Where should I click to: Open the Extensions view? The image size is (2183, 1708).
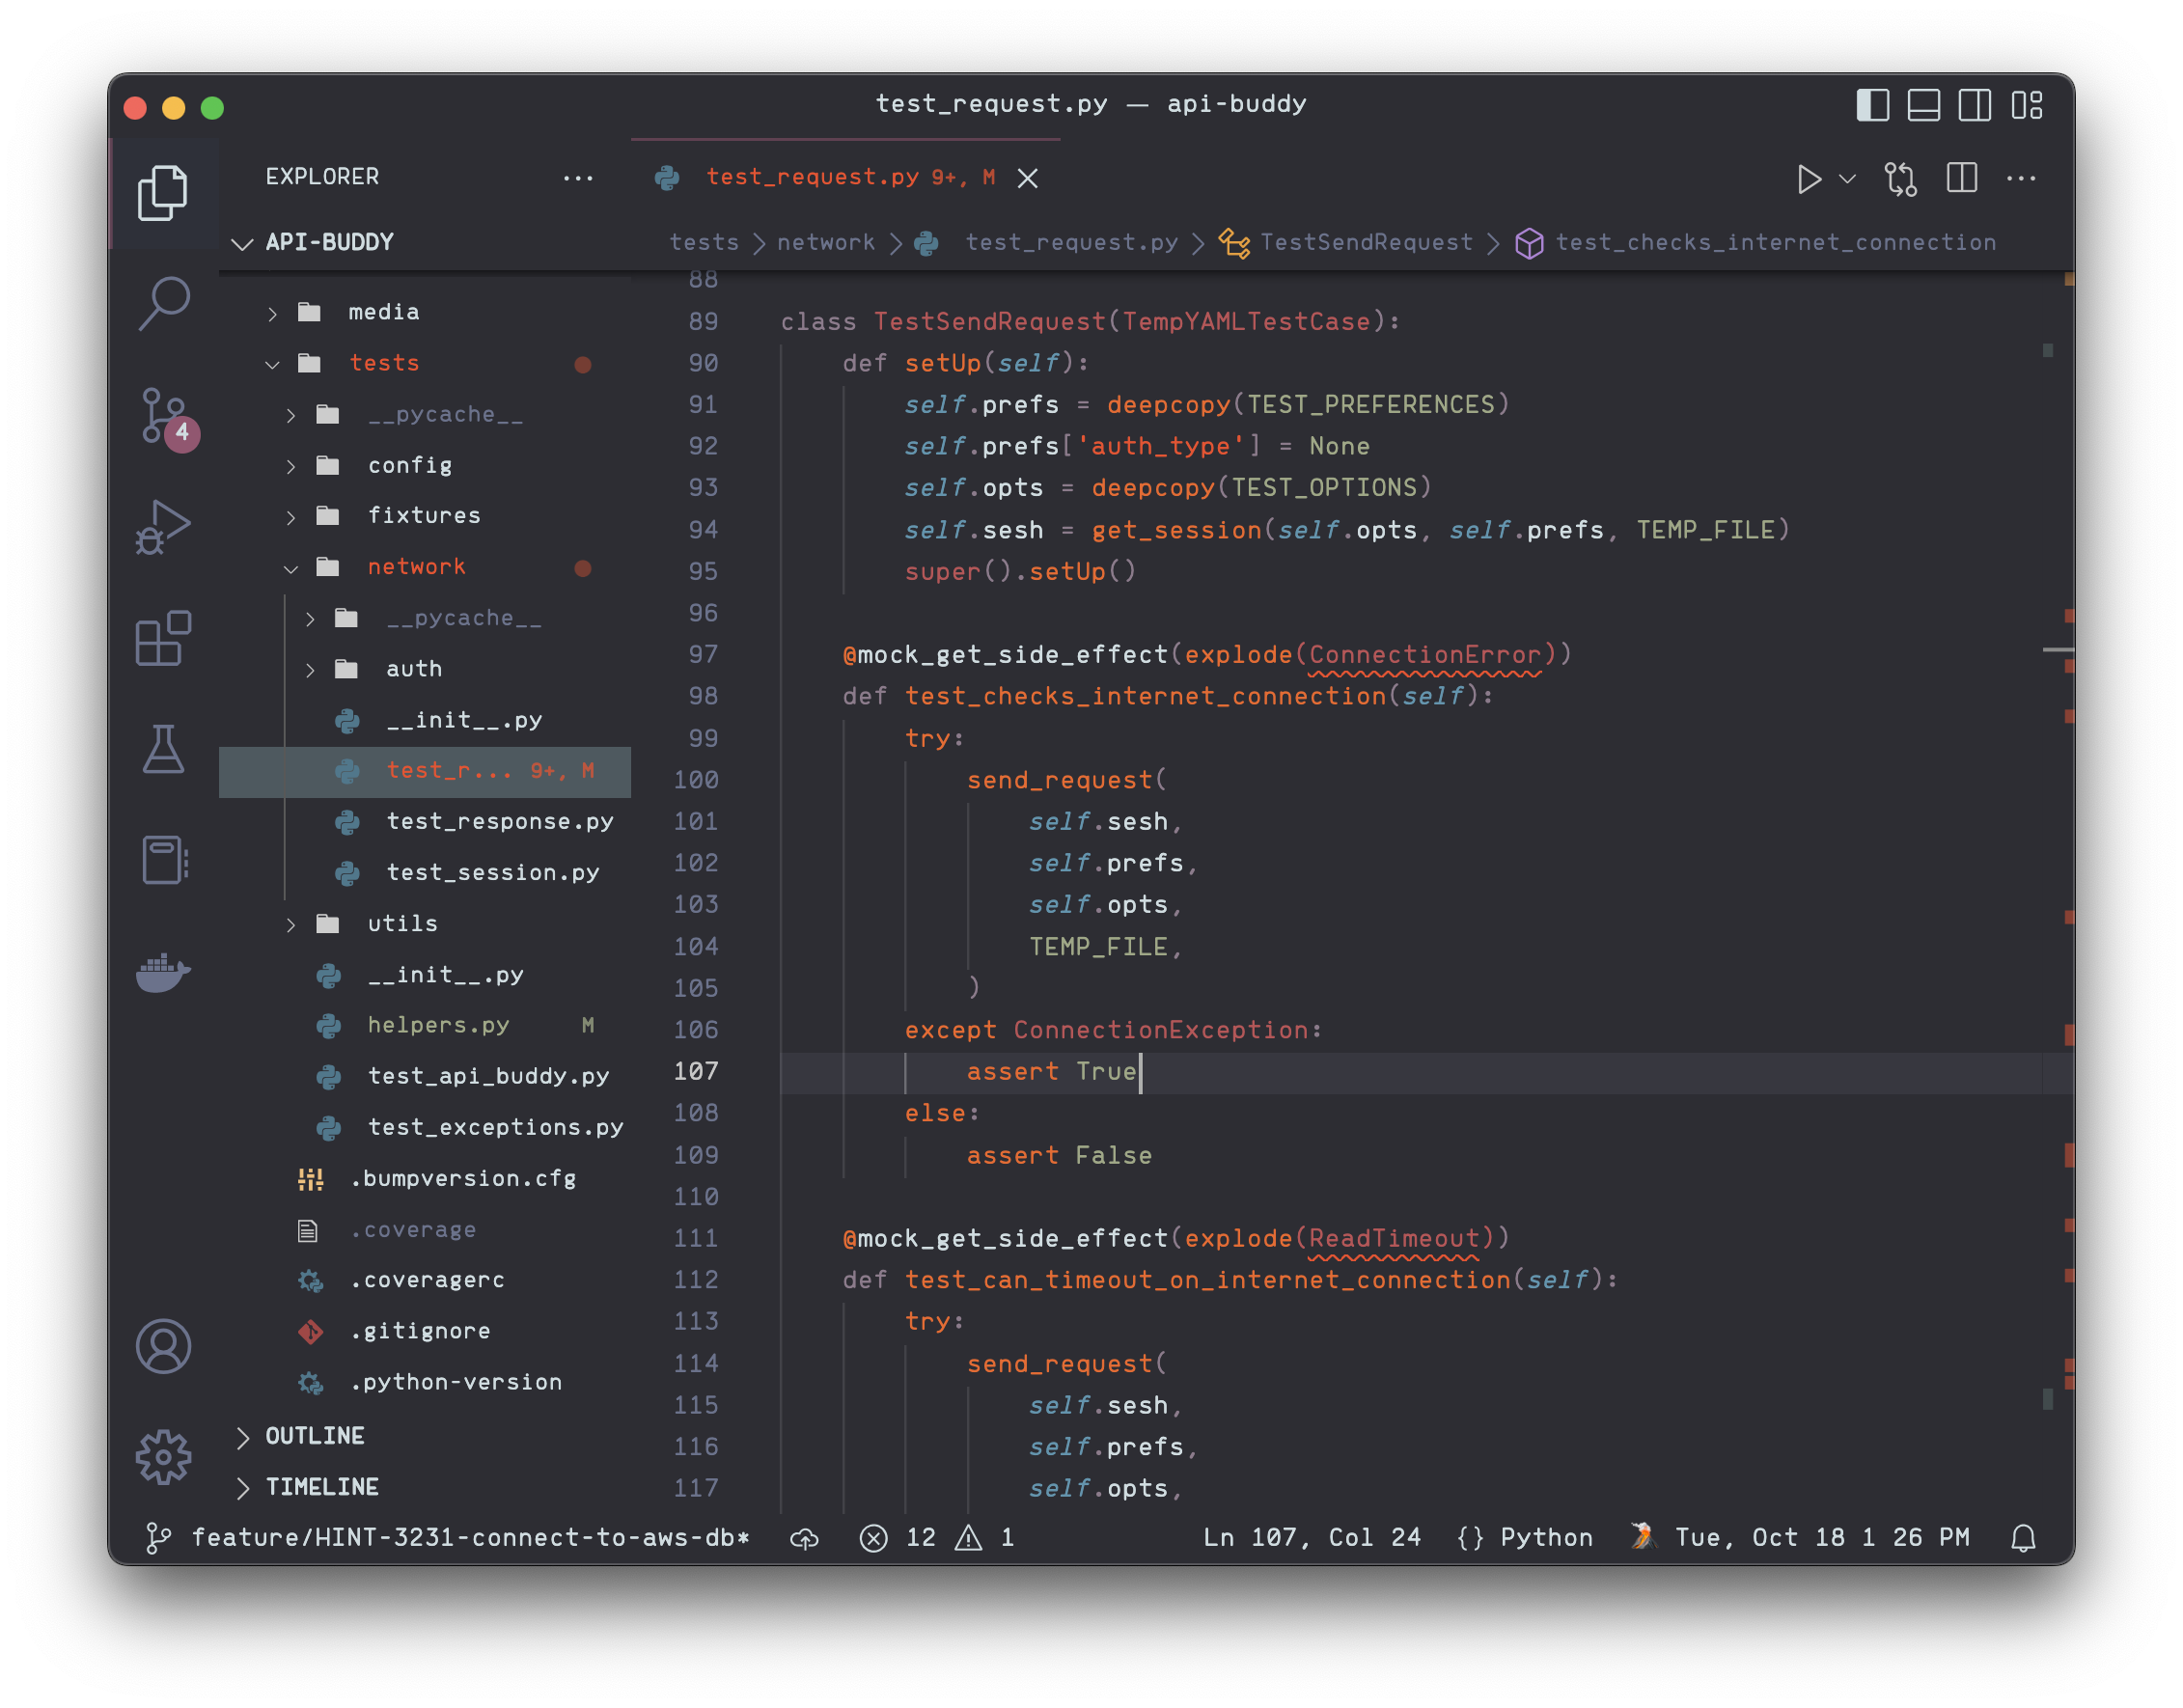[163, 638]
